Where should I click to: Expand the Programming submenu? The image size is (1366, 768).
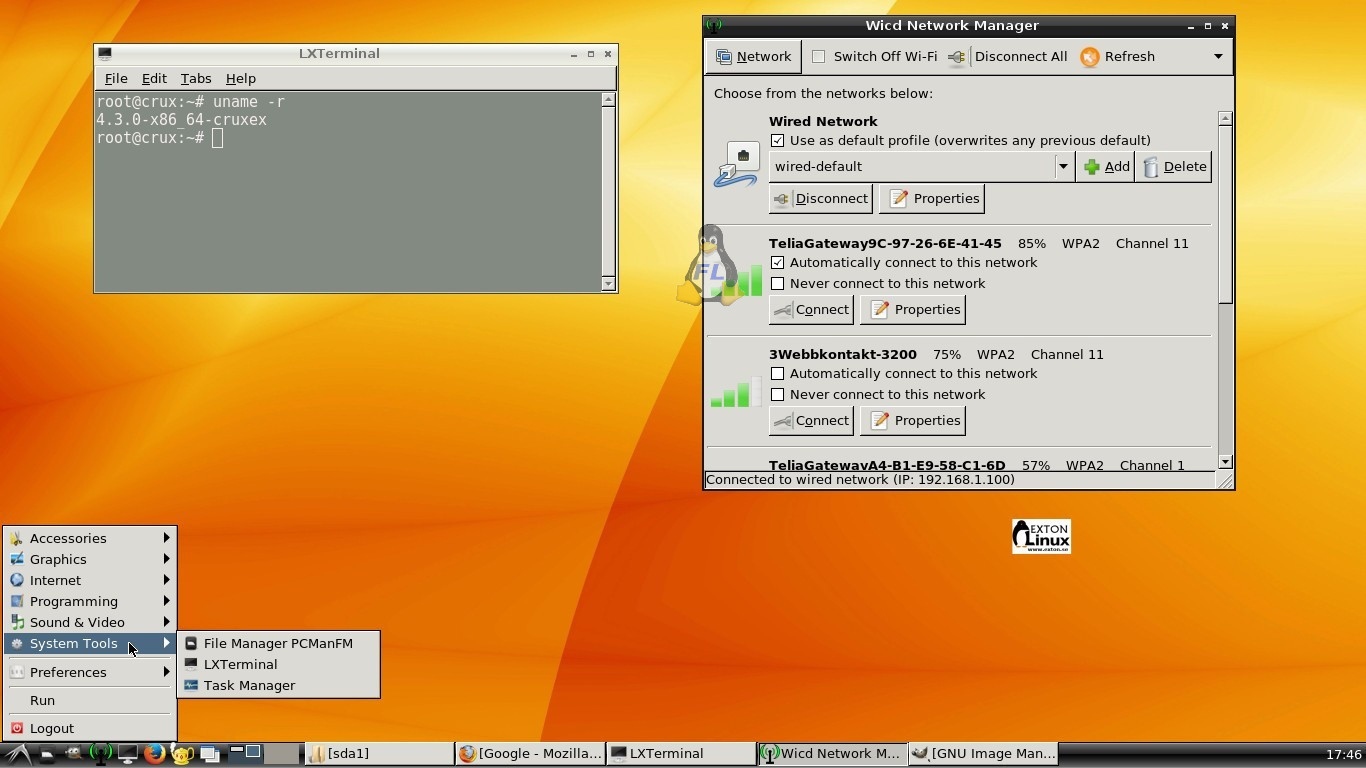coord(90,601)
